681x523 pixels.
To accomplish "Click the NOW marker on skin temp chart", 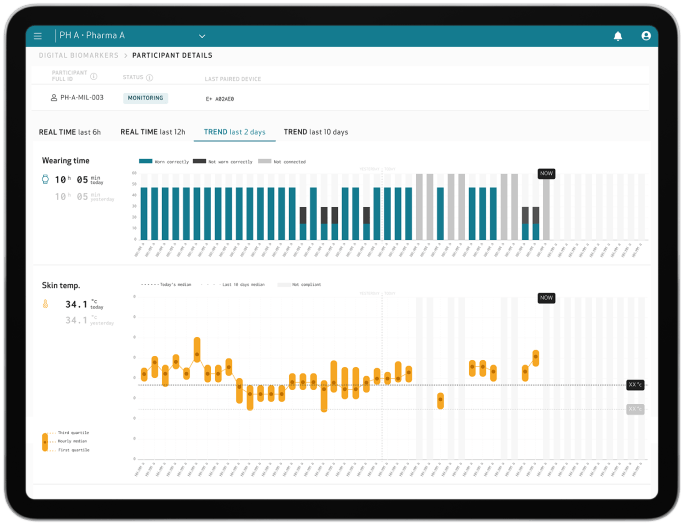I will (x=546, y=297).
